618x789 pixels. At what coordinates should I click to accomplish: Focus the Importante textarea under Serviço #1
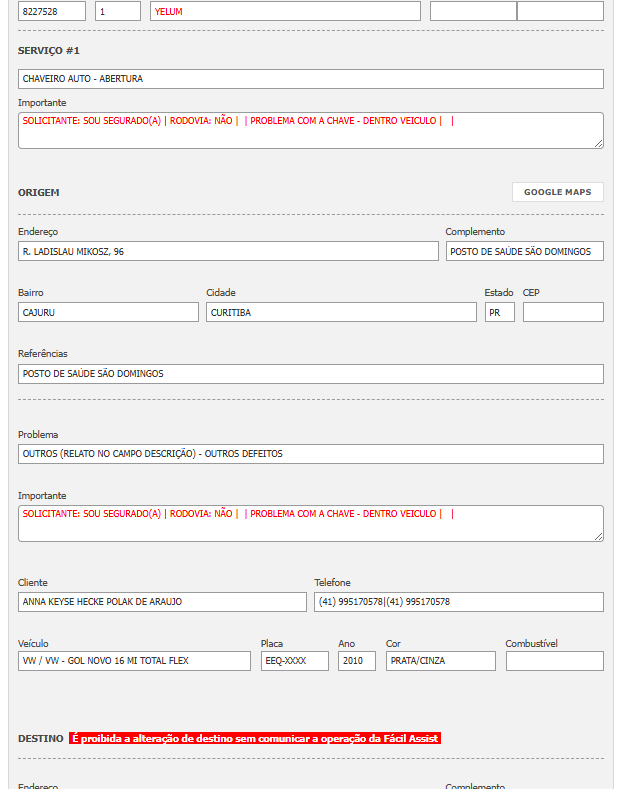click(310, 130)
